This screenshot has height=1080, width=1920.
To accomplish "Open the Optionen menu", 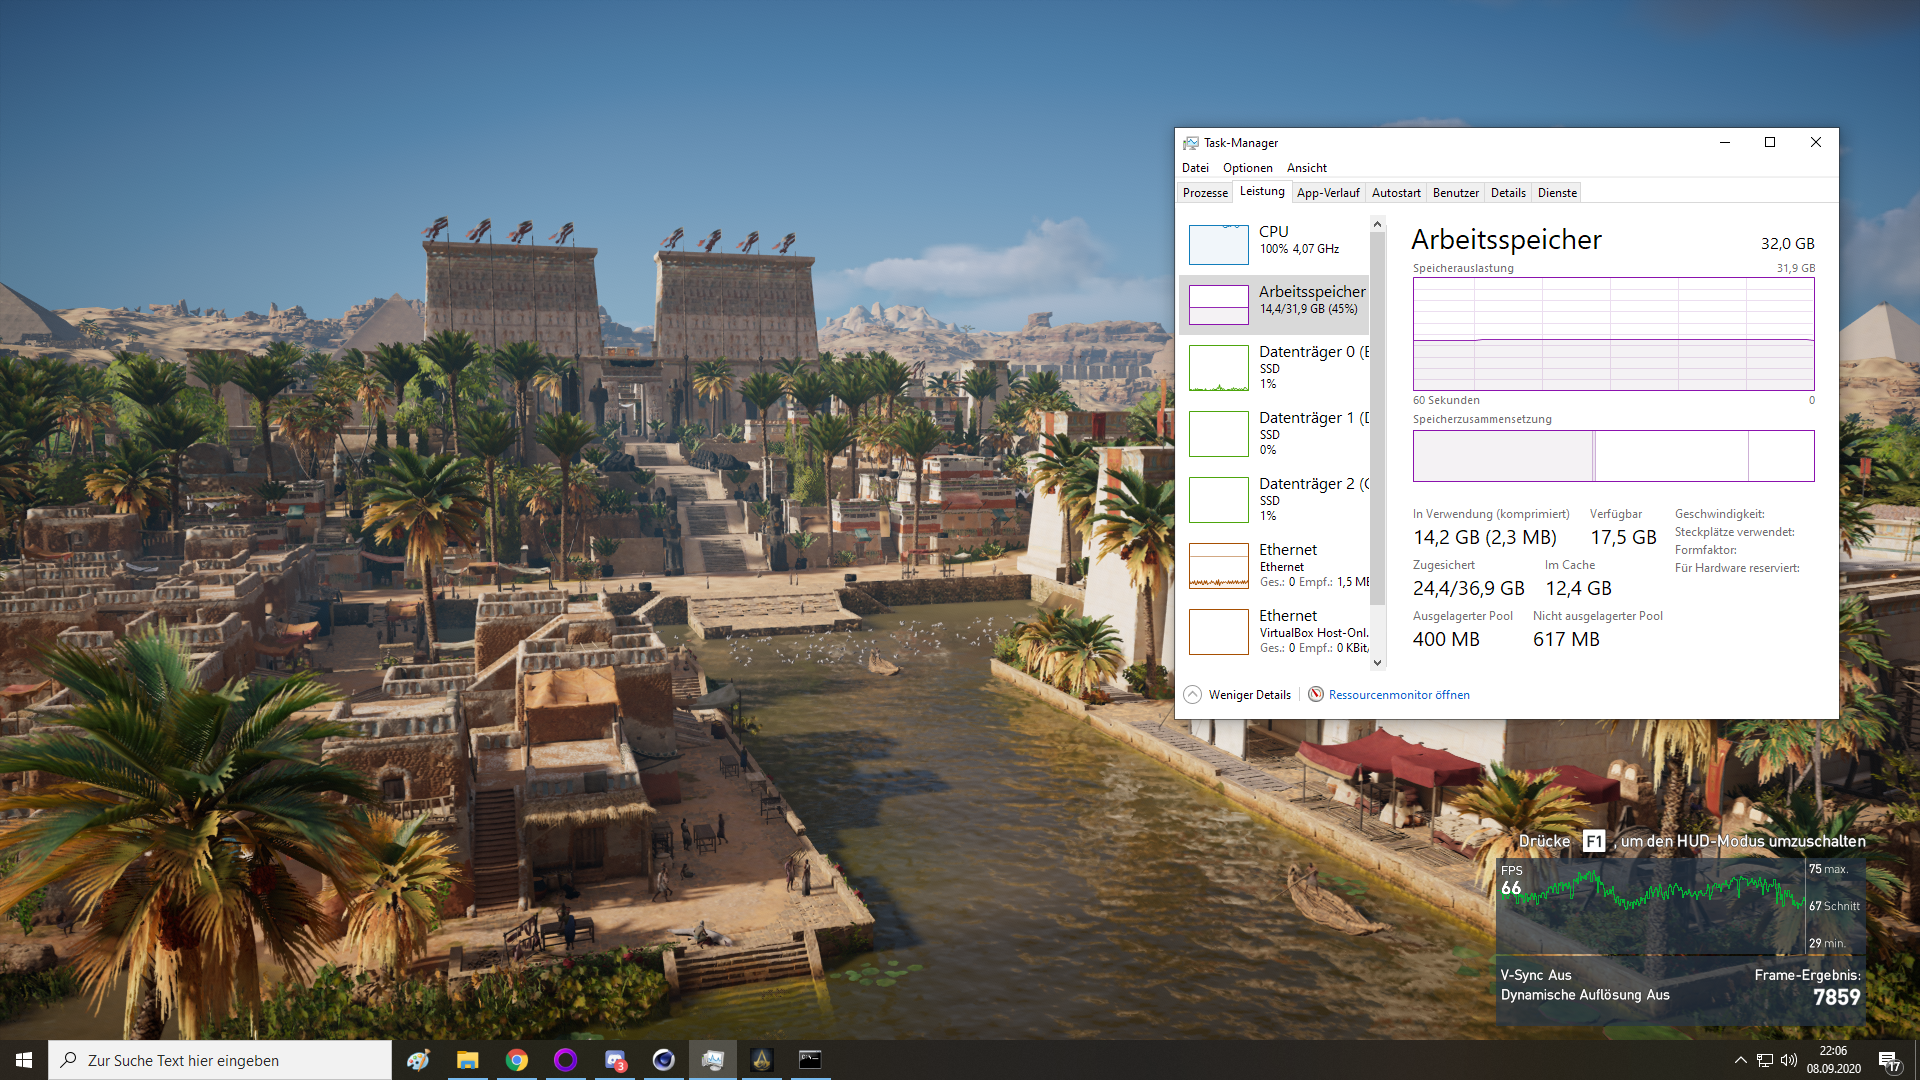I will 1247,168.
